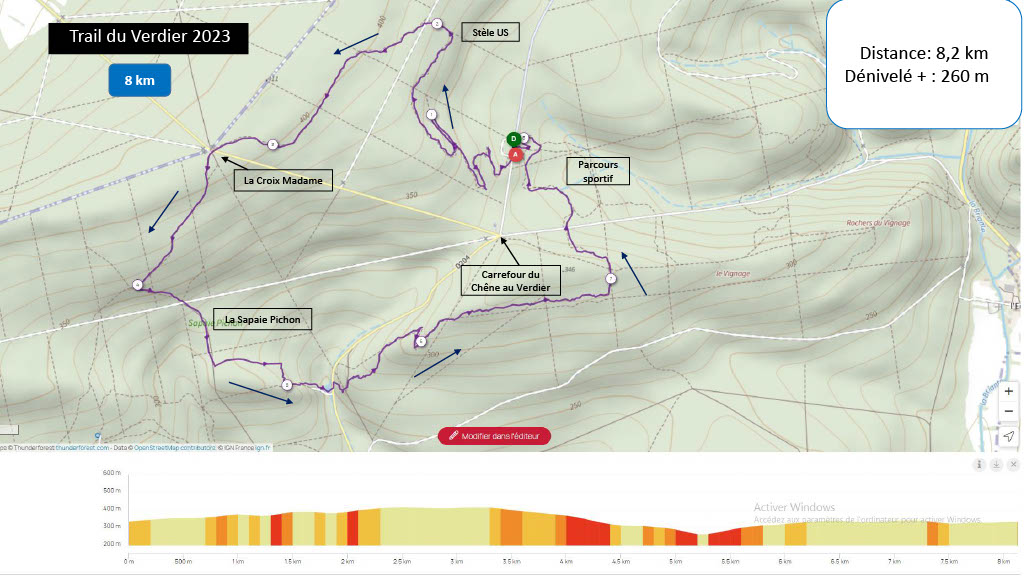Viewport: 1024px width, 576px height.
Task: Click the 4 km mark on elevation profile
Action: 566,563
